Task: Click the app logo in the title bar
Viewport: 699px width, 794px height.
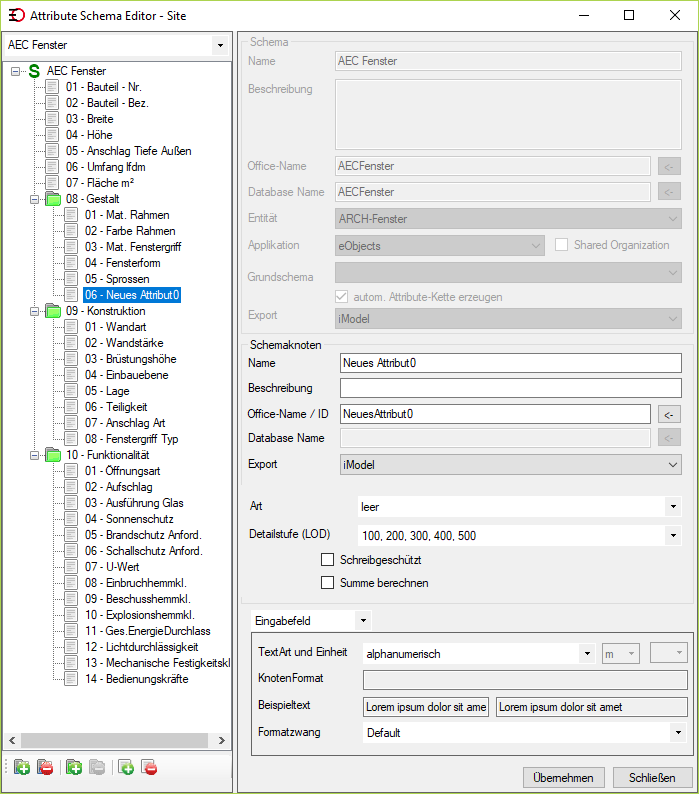Action: [x=16, y=16]
